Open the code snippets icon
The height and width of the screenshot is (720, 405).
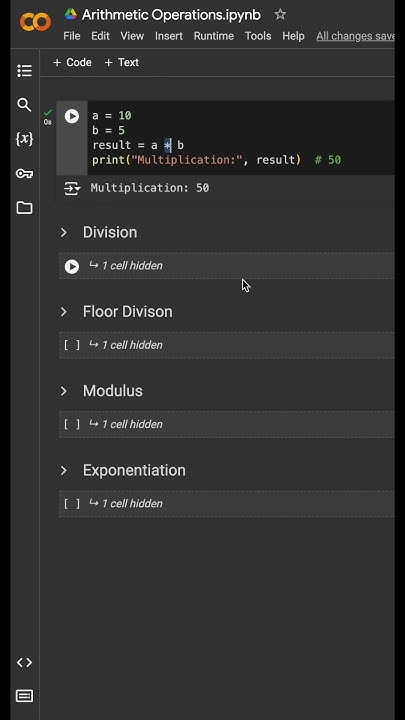pyautogui.click(x=24, y=662)
